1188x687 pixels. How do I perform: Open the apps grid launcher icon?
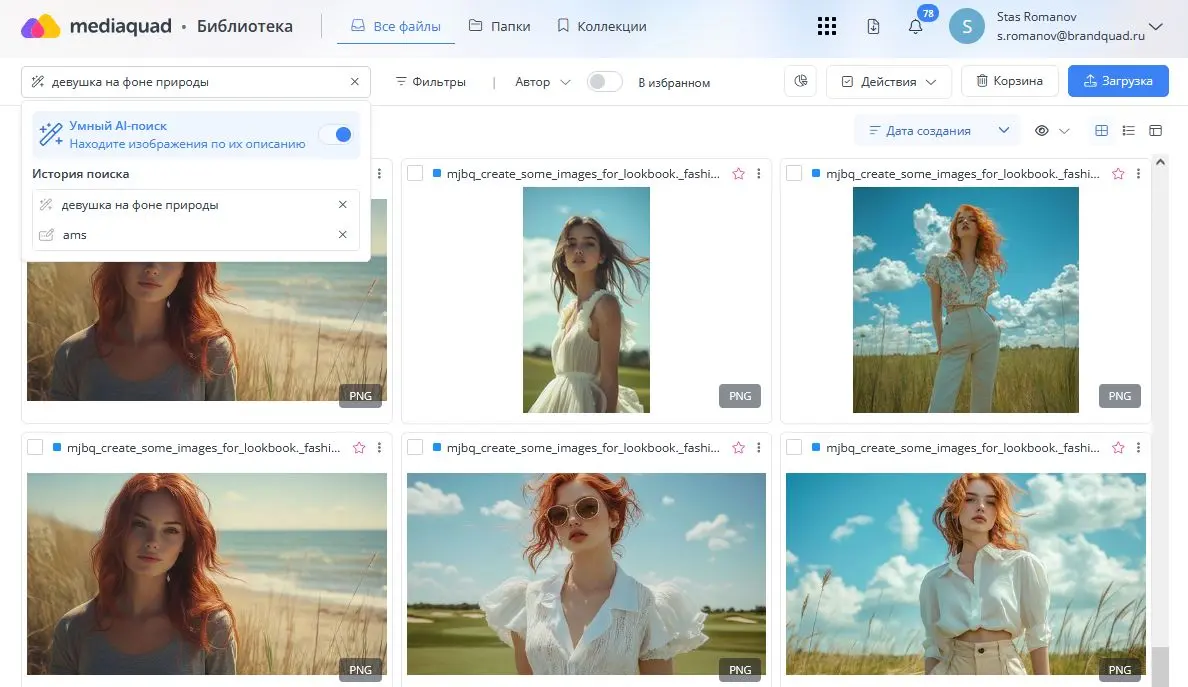pyautogui.click(x=826, y=27)
